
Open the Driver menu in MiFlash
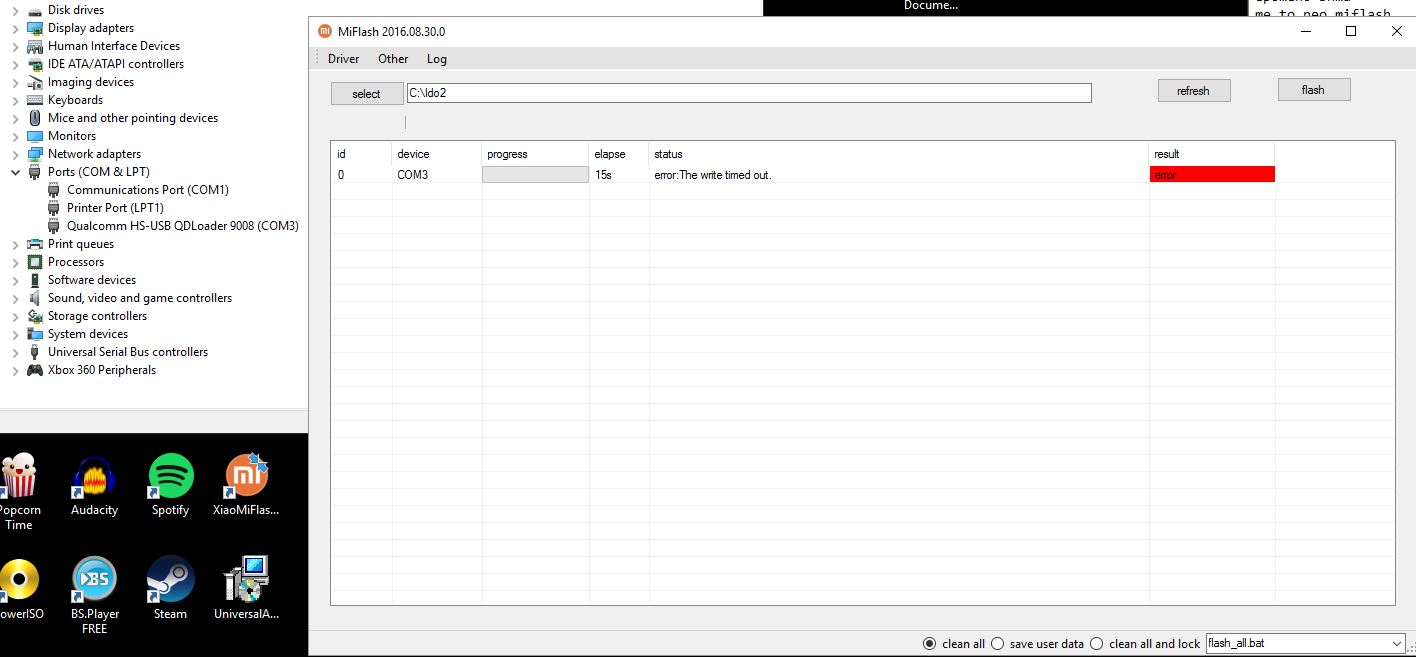pos(343,59)
